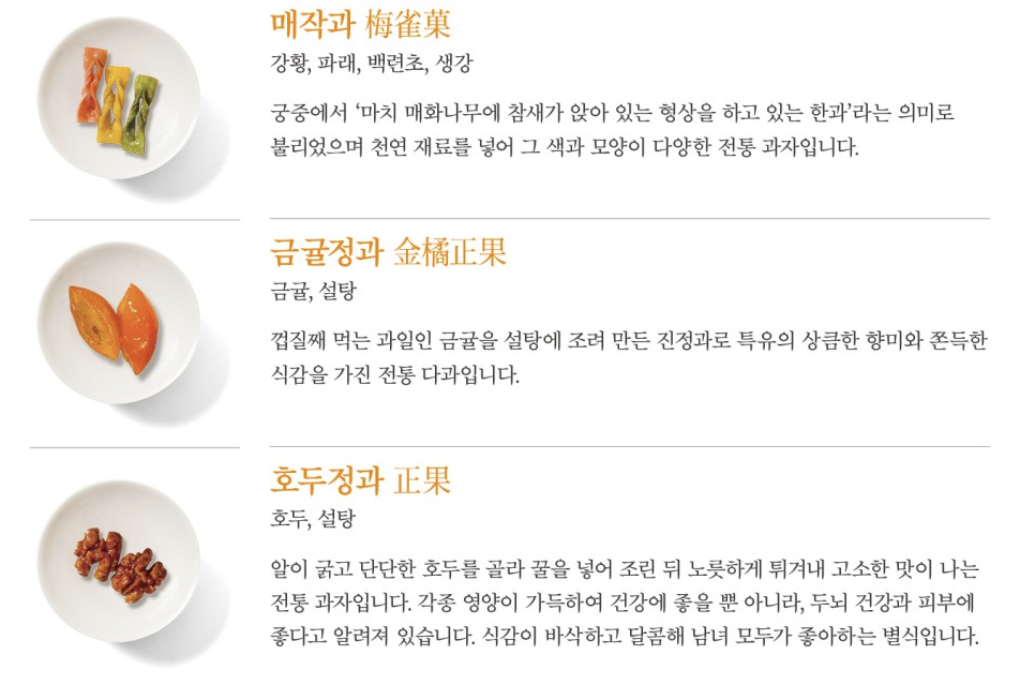Select the 금귤정과 金橘正果 heading
The image size is (1032, 694).
point(388,252)
